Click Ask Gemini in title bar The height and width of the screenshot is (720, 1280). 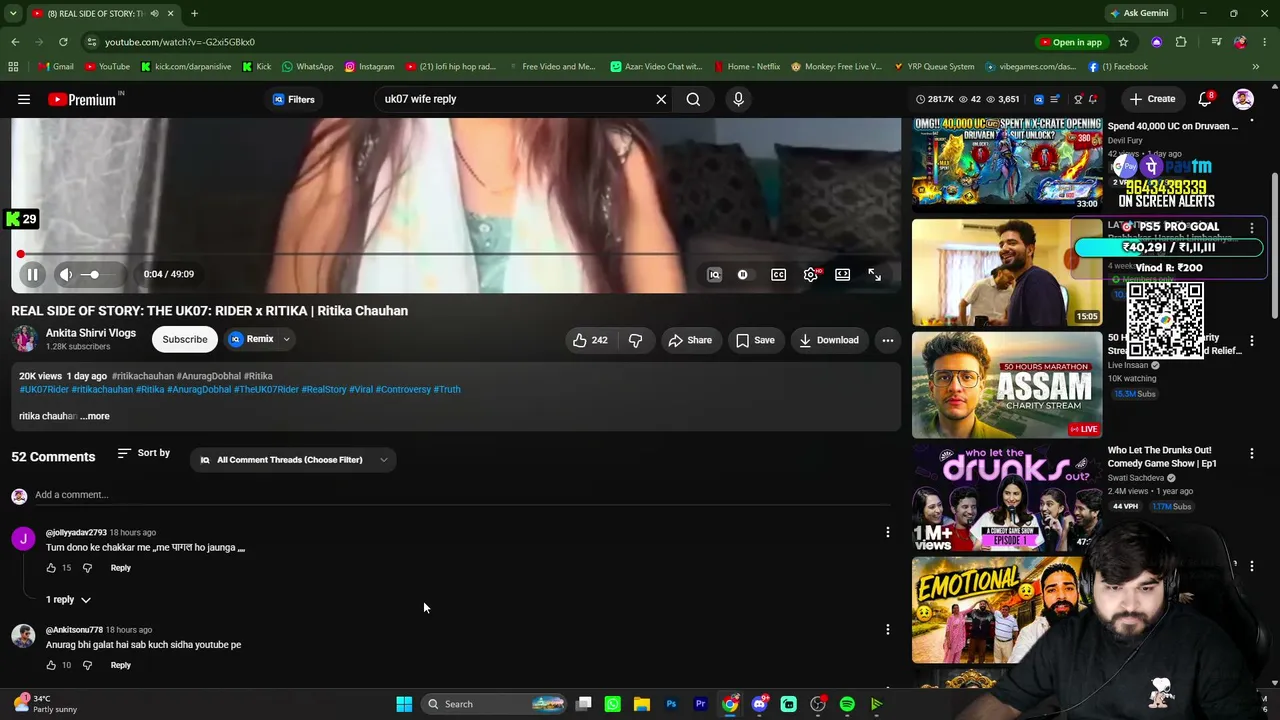(1139, 13)
